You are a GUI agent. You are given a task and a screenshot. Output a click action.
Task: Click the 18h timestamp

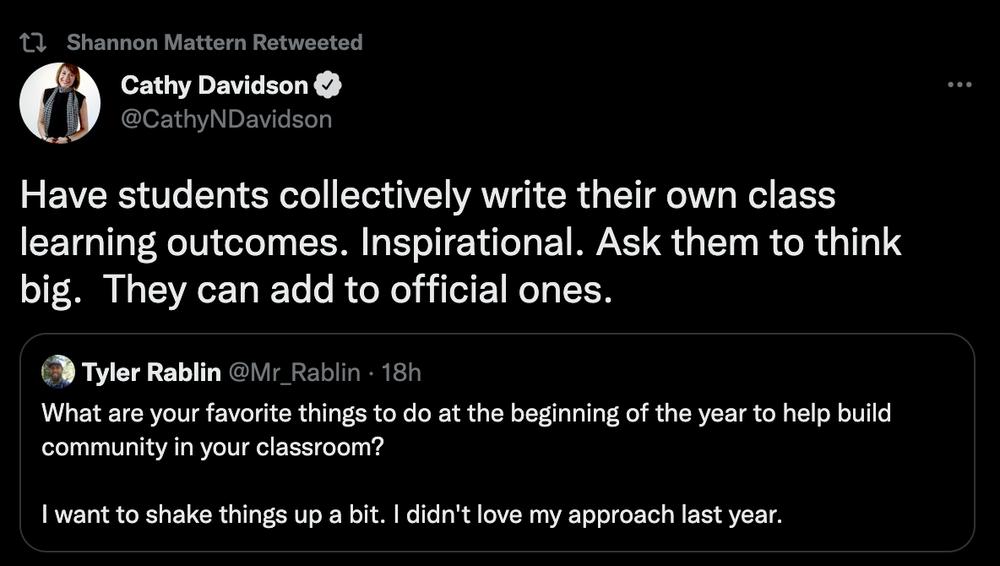(x=401, y=372)
